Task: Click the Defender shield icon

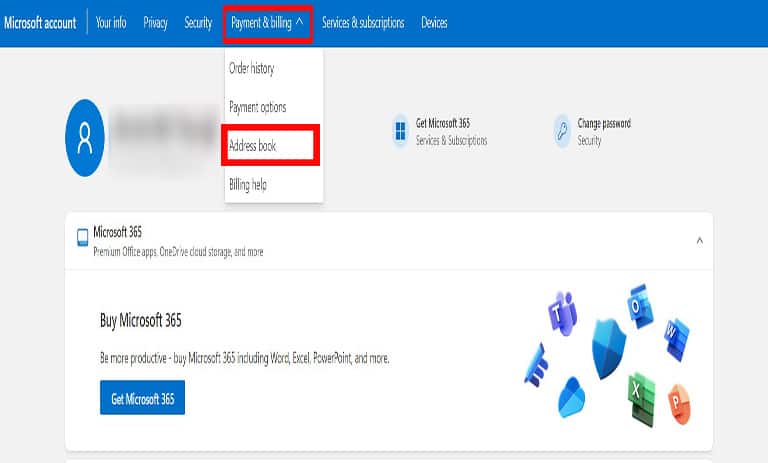Action: pos(609,348)
